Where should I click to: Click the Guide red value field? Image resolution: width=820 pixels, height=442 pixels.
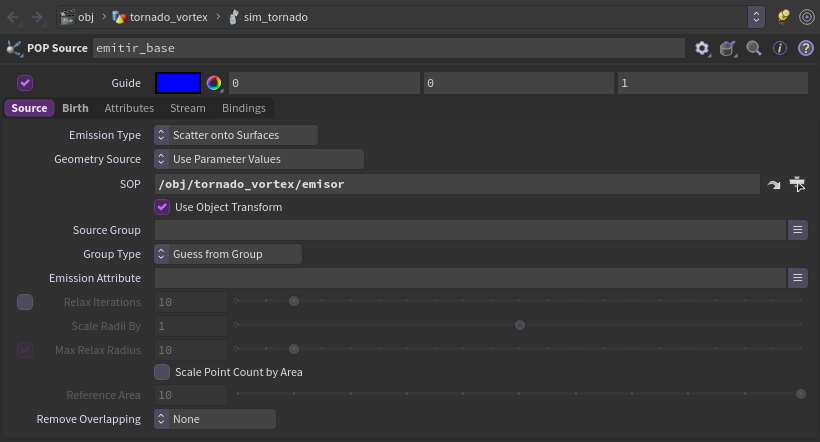click(324, 83)
